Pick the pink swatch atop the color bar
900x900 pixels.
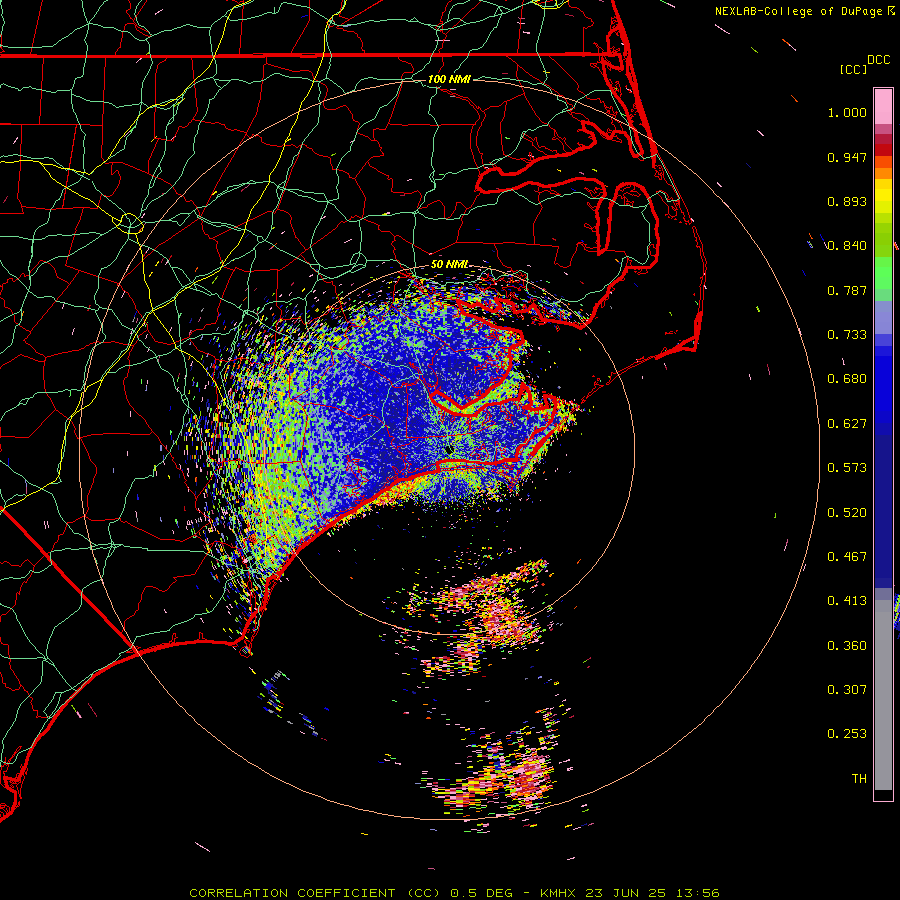883,106
